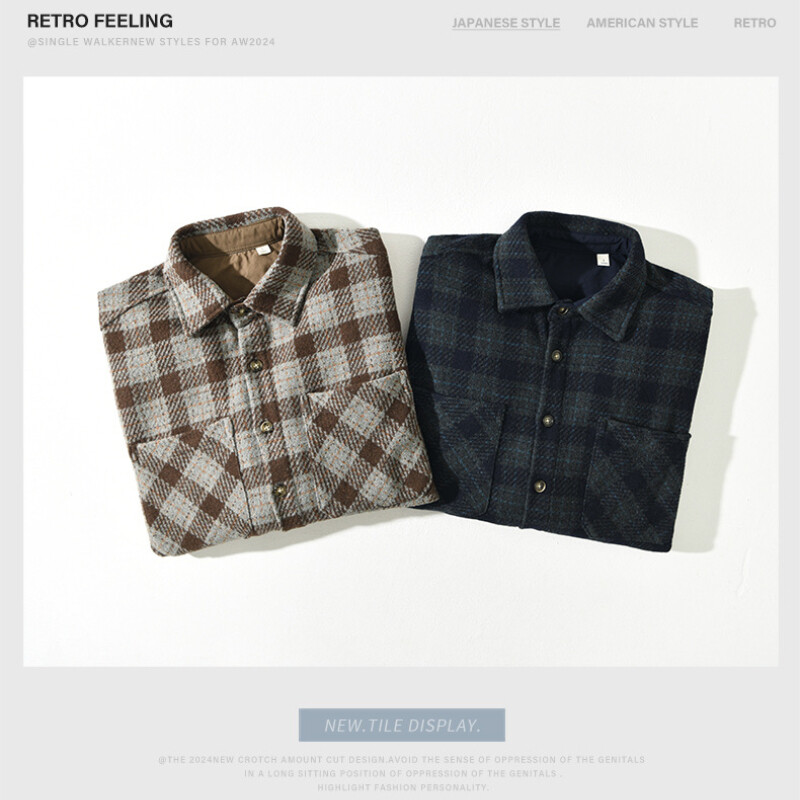
Task: Click the SINGLE WALKER AW2024 subtitle
Action: [151, 42]
